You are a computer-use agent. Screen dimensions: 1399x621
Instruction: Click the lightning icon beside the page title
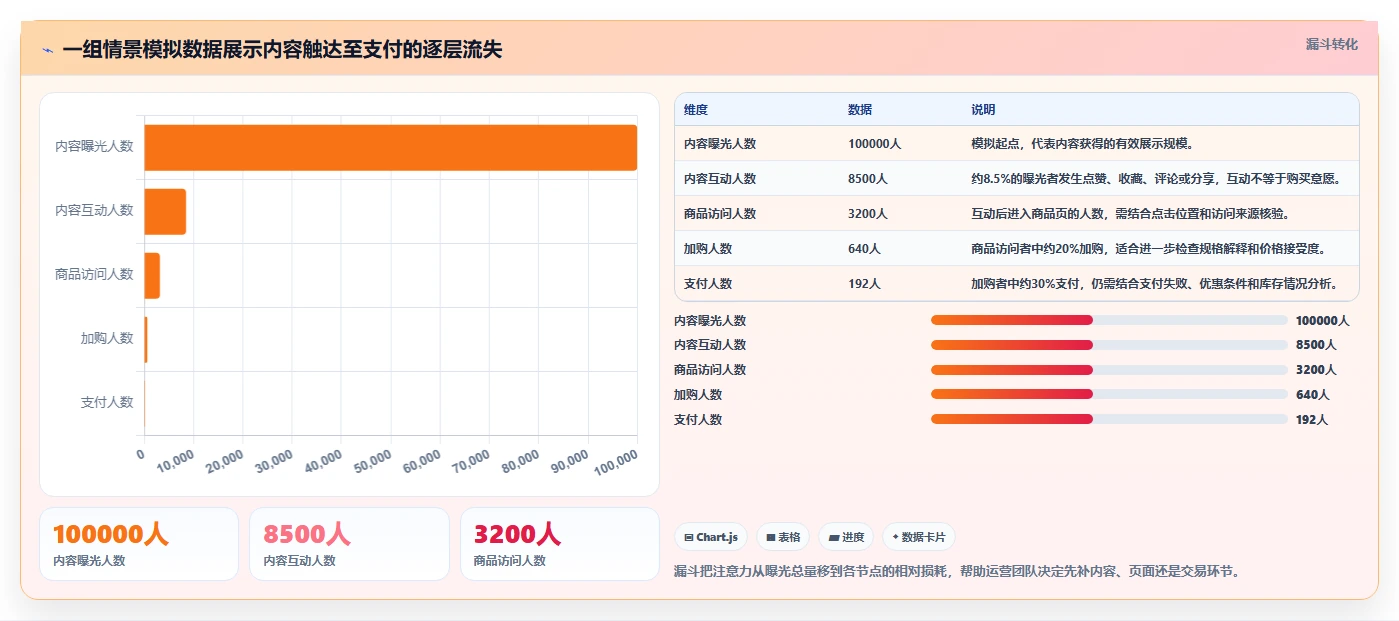point(48,50)
